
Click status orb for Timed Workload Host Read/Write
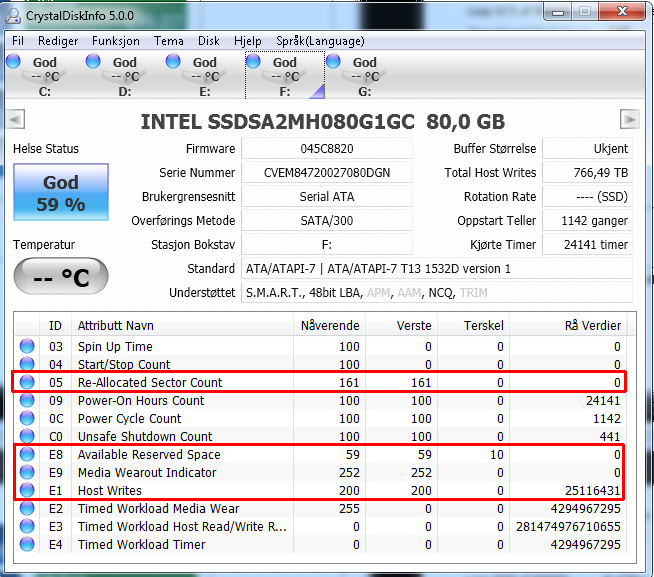coord(27,527)
